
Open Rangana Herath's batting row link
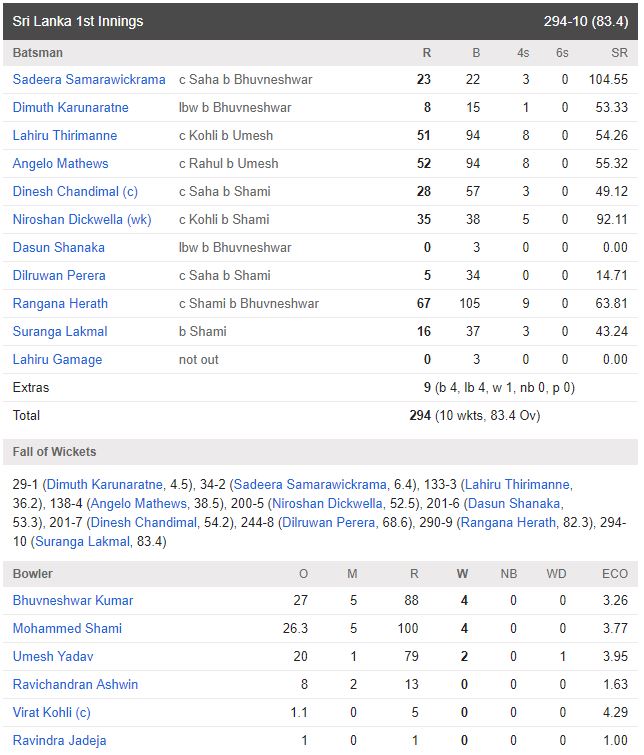(x=60, y=303)
